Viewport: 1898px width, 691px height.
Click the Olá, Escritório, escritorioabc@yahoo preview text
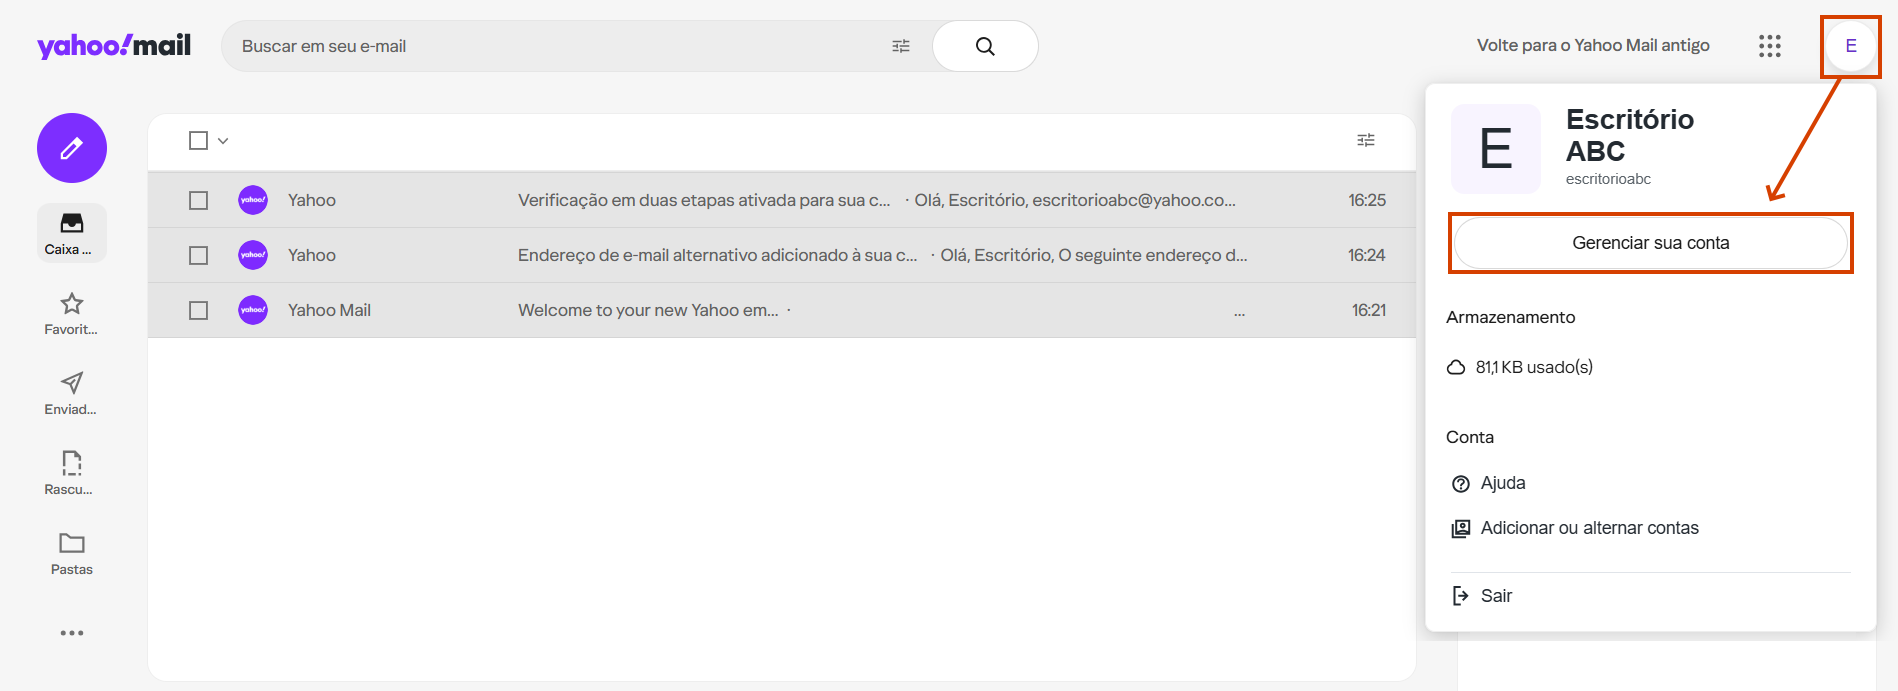click(1075, 200)
